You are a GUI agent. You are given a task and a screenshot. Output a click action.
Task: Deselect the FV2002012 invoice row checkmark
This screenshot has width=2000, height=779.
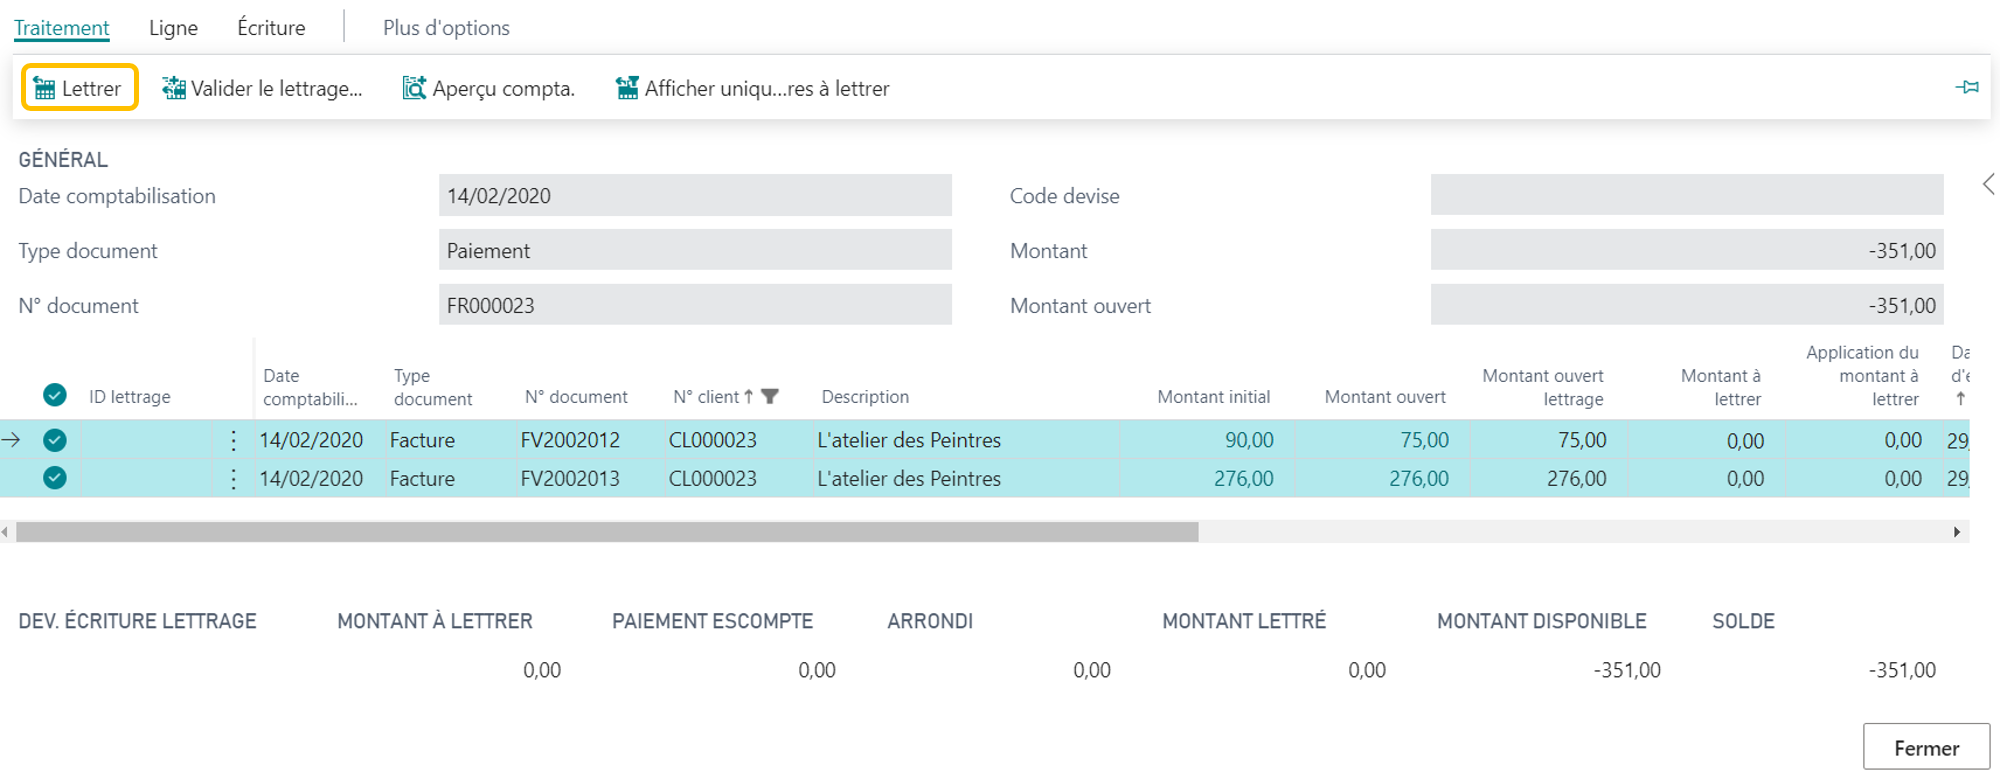55,440
